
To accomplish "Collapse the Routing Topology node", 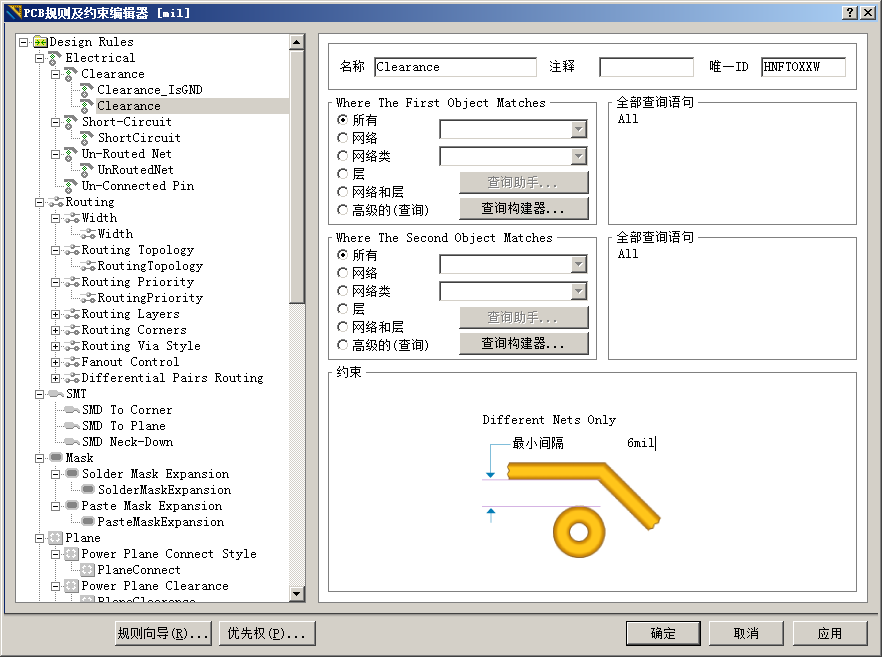I will [55, 250].
